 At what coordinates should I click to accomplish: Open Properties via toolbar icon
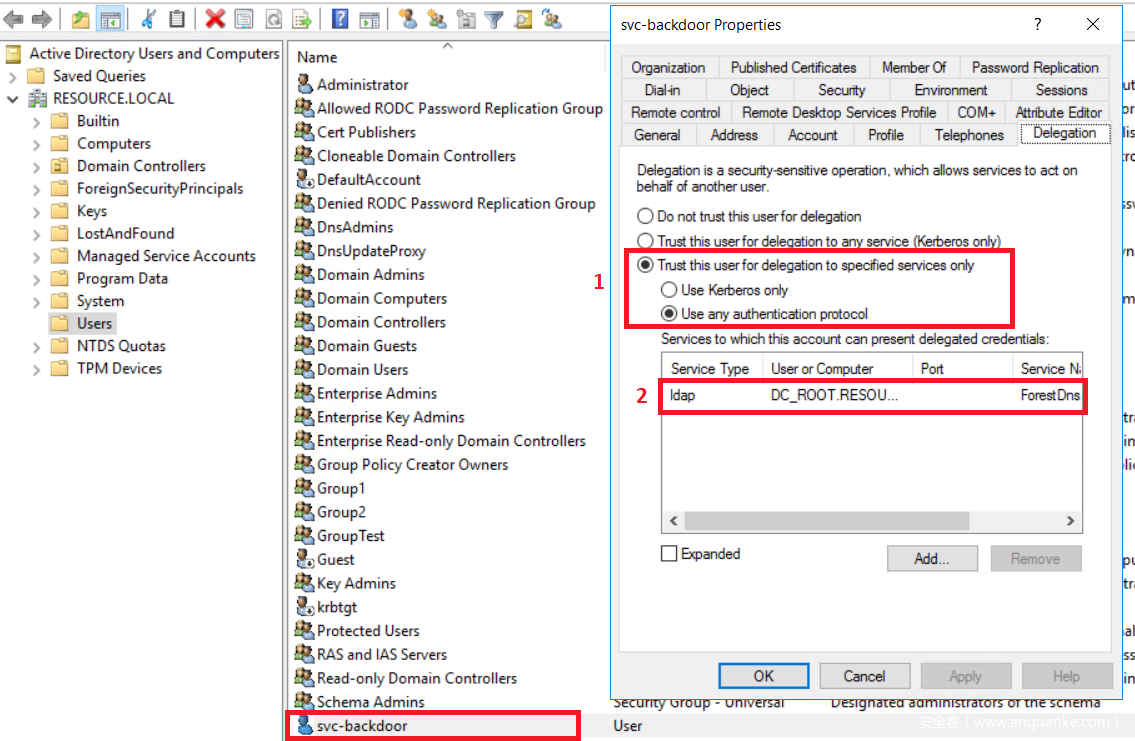(x=244, y=19)
